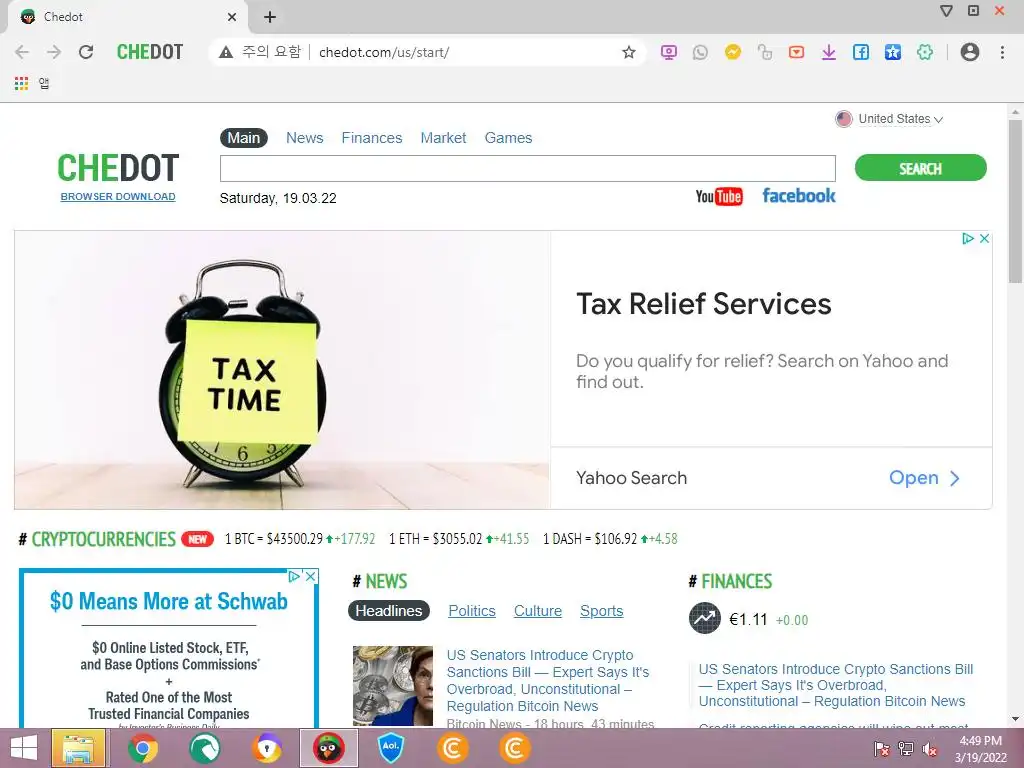Open the purple download arrow extension
The width and height of the screenshot is (1024, 768).
click(x=829, y=52)
